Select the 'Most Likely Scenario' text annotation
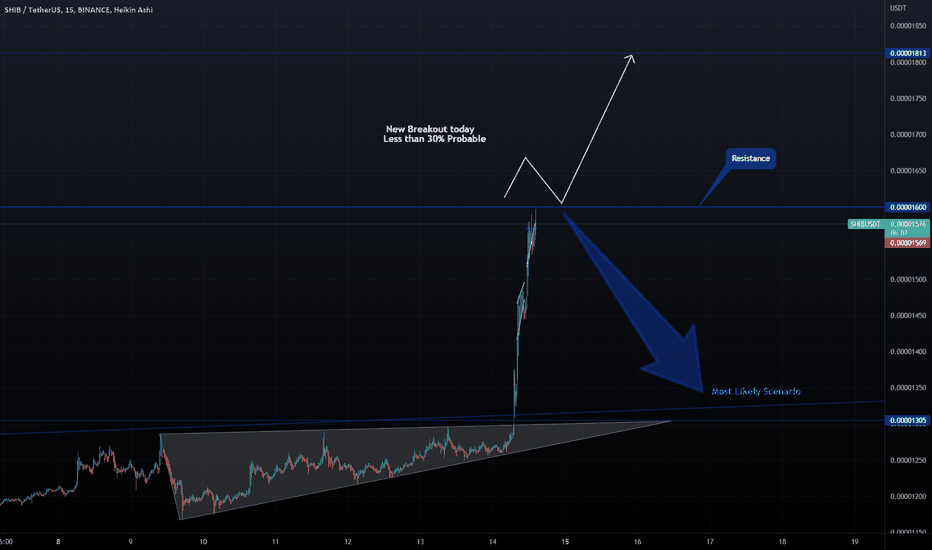Image resolution: width=932 pixels, height=550 pixels. pos(755,391)
